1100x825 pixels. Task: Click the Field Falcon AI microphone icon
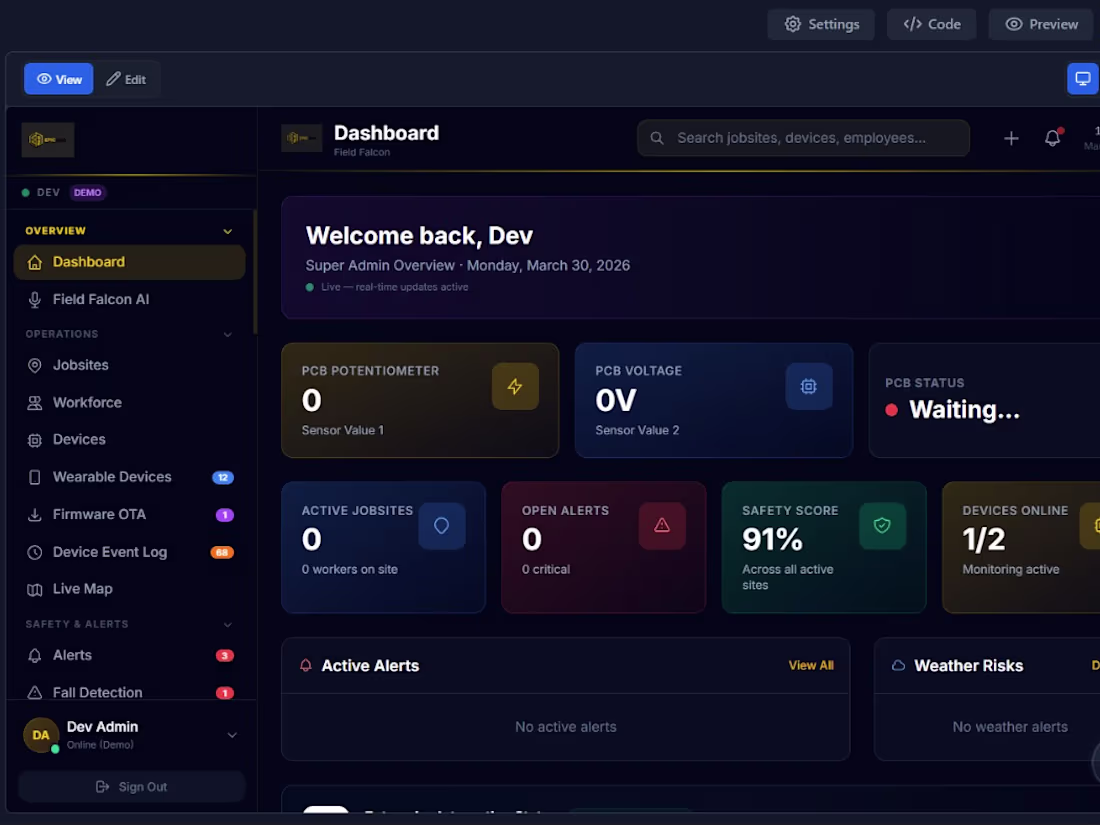34,300
